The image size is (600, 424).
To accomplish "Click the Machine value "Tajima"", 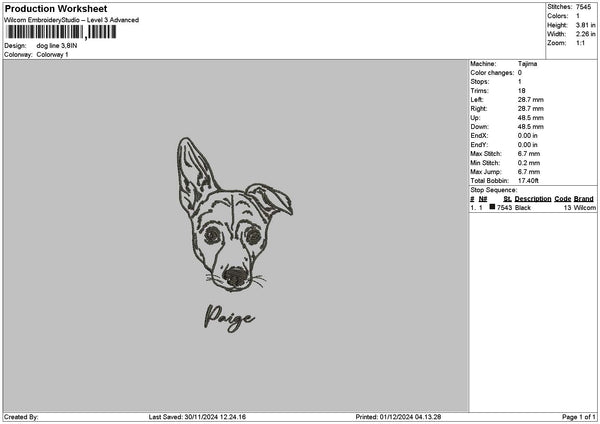I will click(527, 64).
